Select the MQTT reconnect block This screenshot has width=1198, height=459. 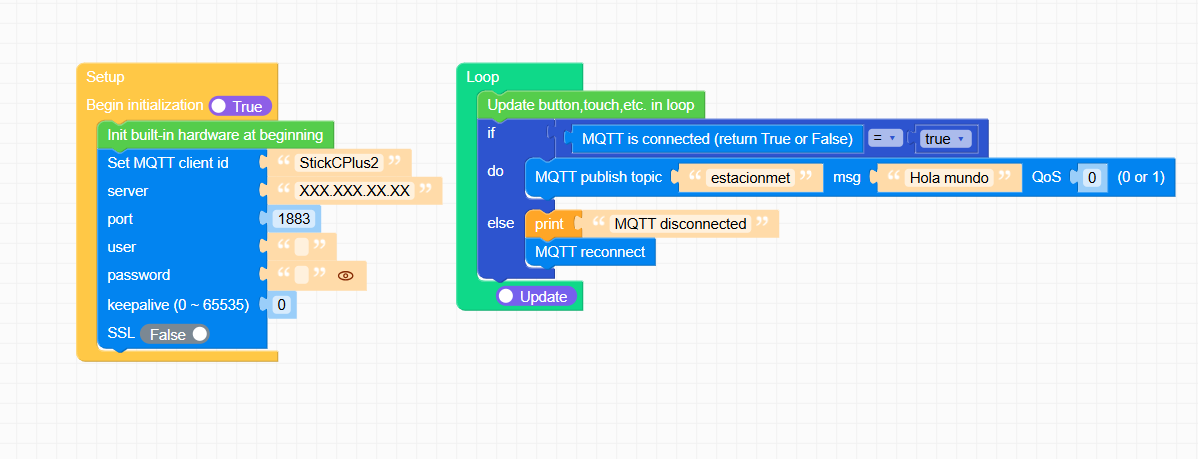[590, 252]
